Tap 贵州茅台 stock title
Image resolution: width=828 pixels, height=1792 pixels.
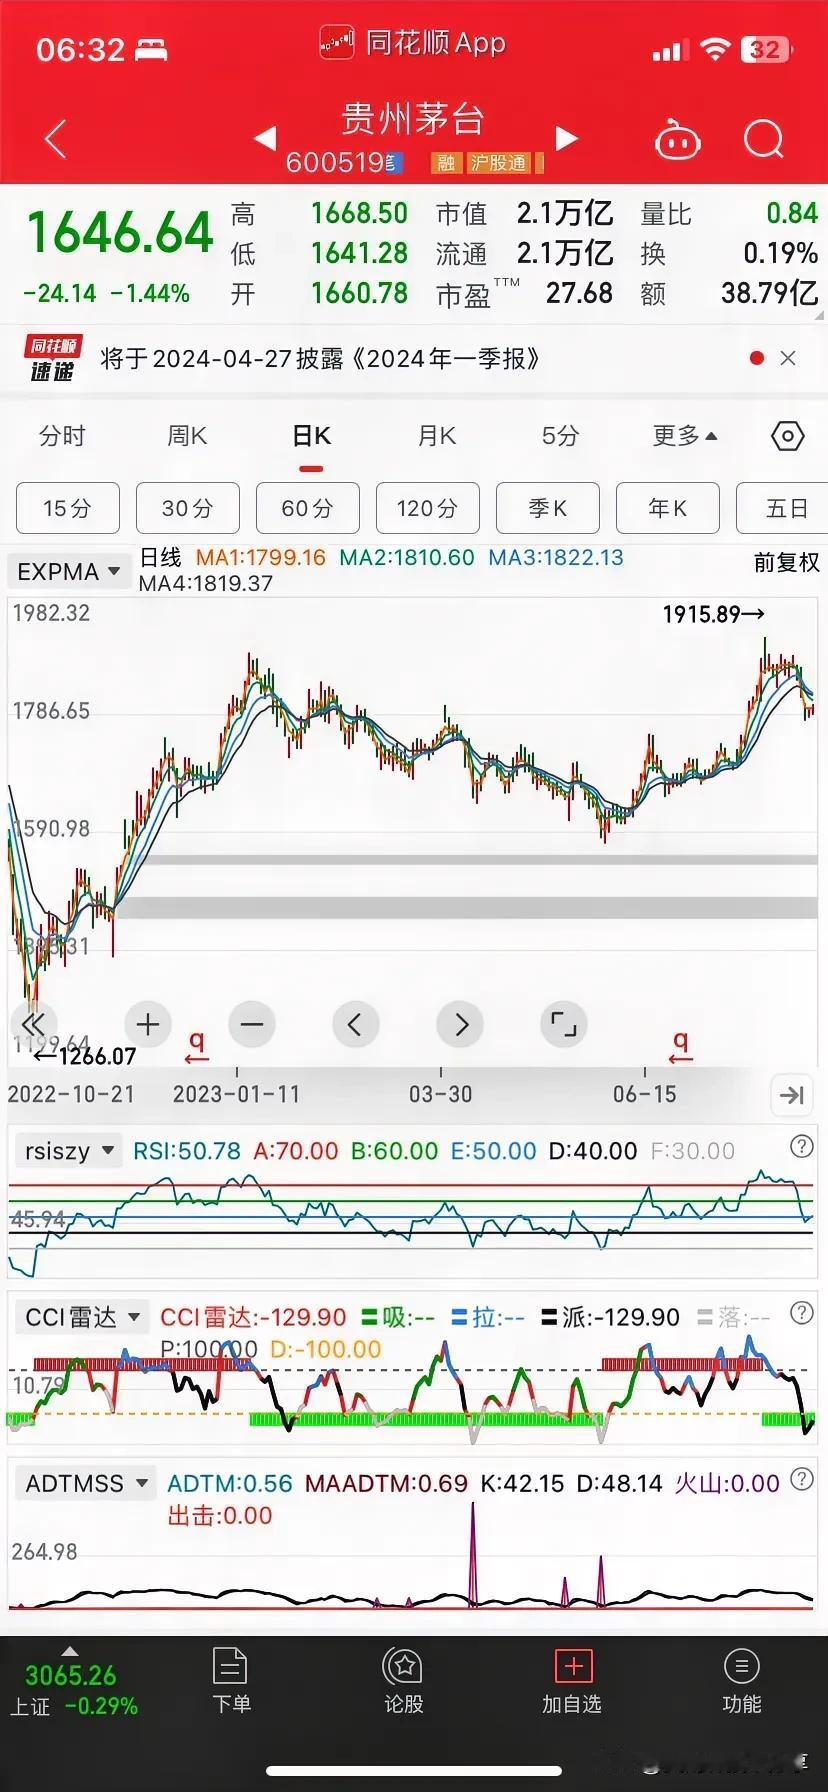(413, 120)
